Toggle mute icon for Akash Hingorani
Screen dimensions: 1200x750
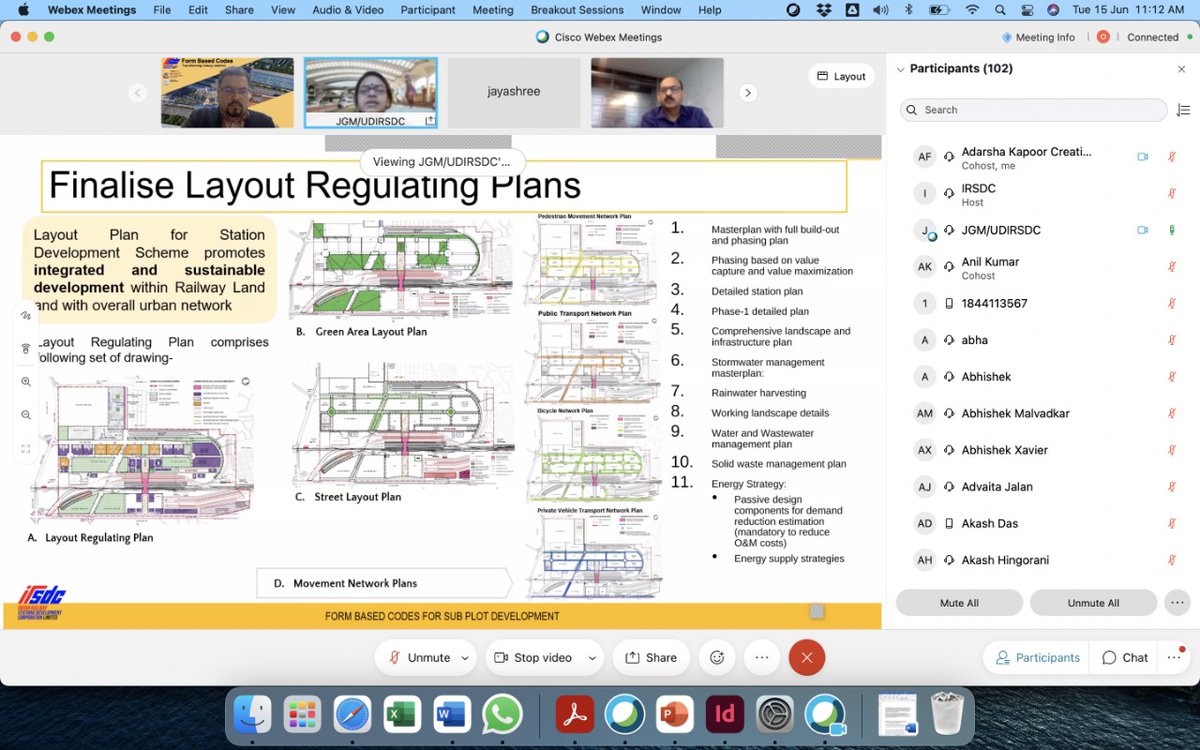click(x=1172, y=560)
